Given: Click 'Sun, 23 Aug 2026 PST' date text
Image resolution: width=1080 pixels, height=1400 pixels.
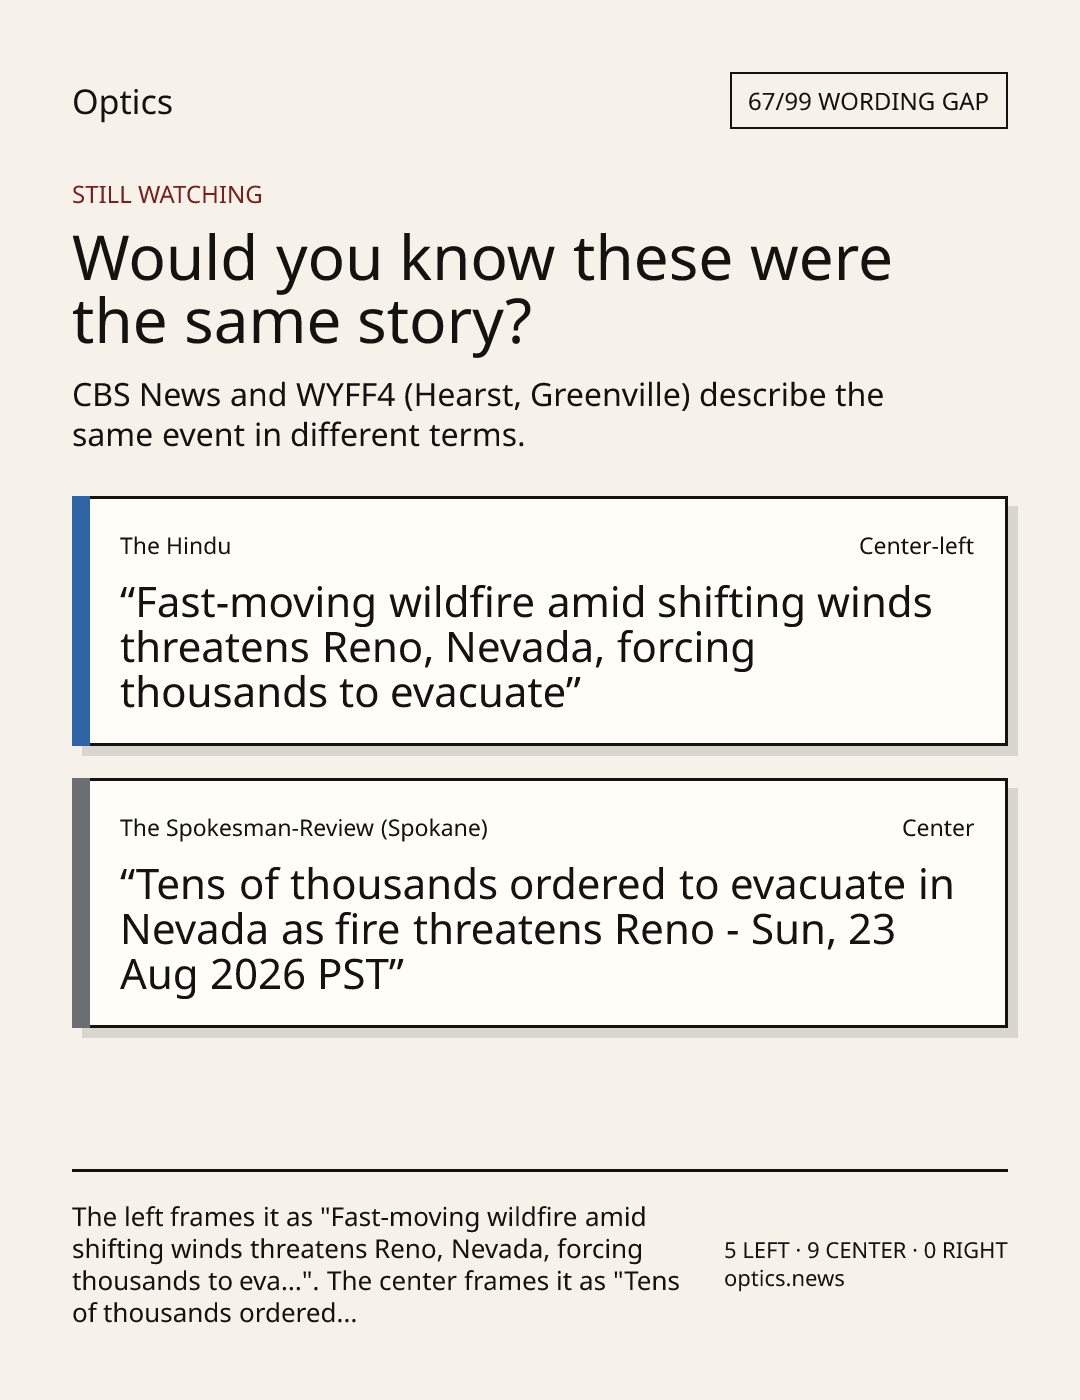Looking at the screenshot, I should tap(508, 952).
